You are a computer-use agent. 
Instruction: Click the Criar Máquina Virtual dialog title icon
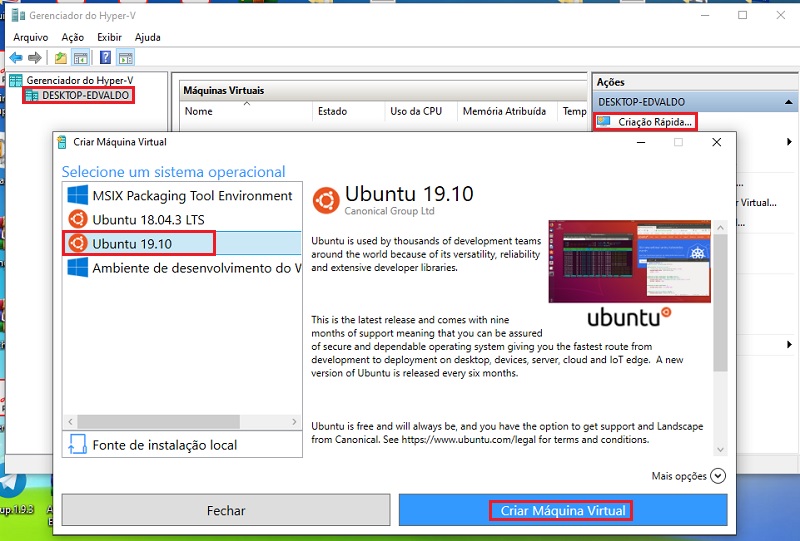click(62, 142)
